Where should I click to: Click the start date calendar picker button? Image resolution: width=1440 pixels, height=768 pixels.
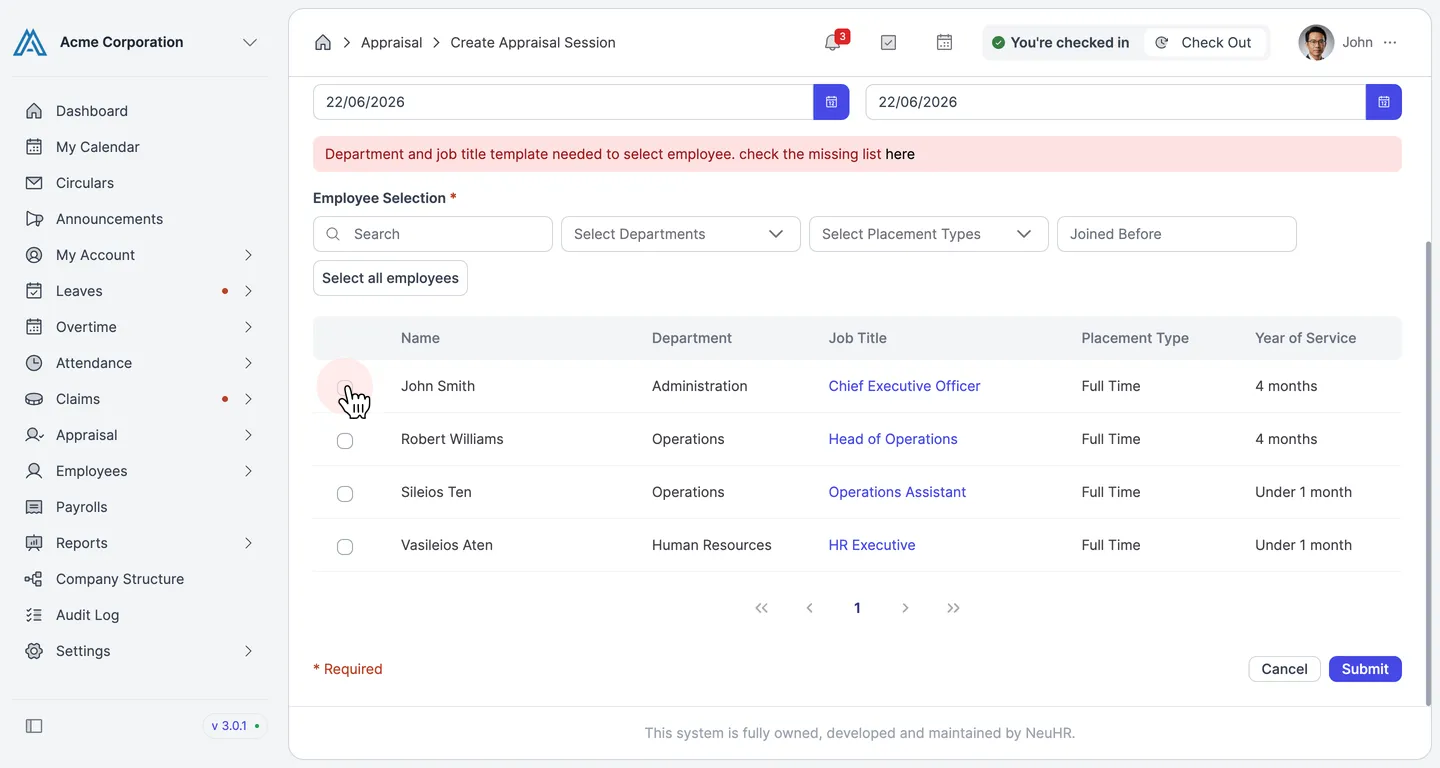click(831, 102)
